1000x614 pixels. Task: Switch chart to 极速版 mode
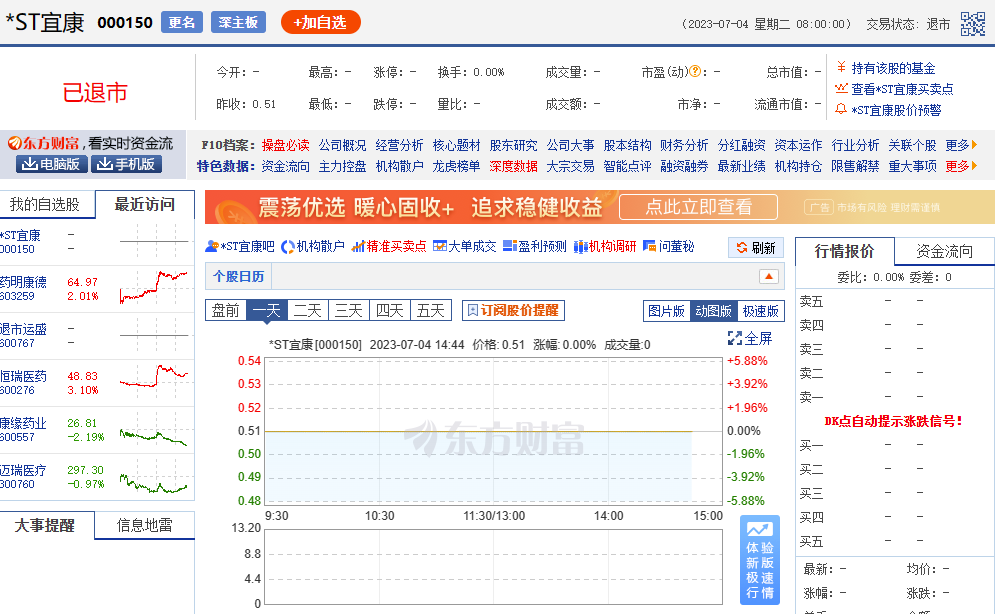coord(761,311)
